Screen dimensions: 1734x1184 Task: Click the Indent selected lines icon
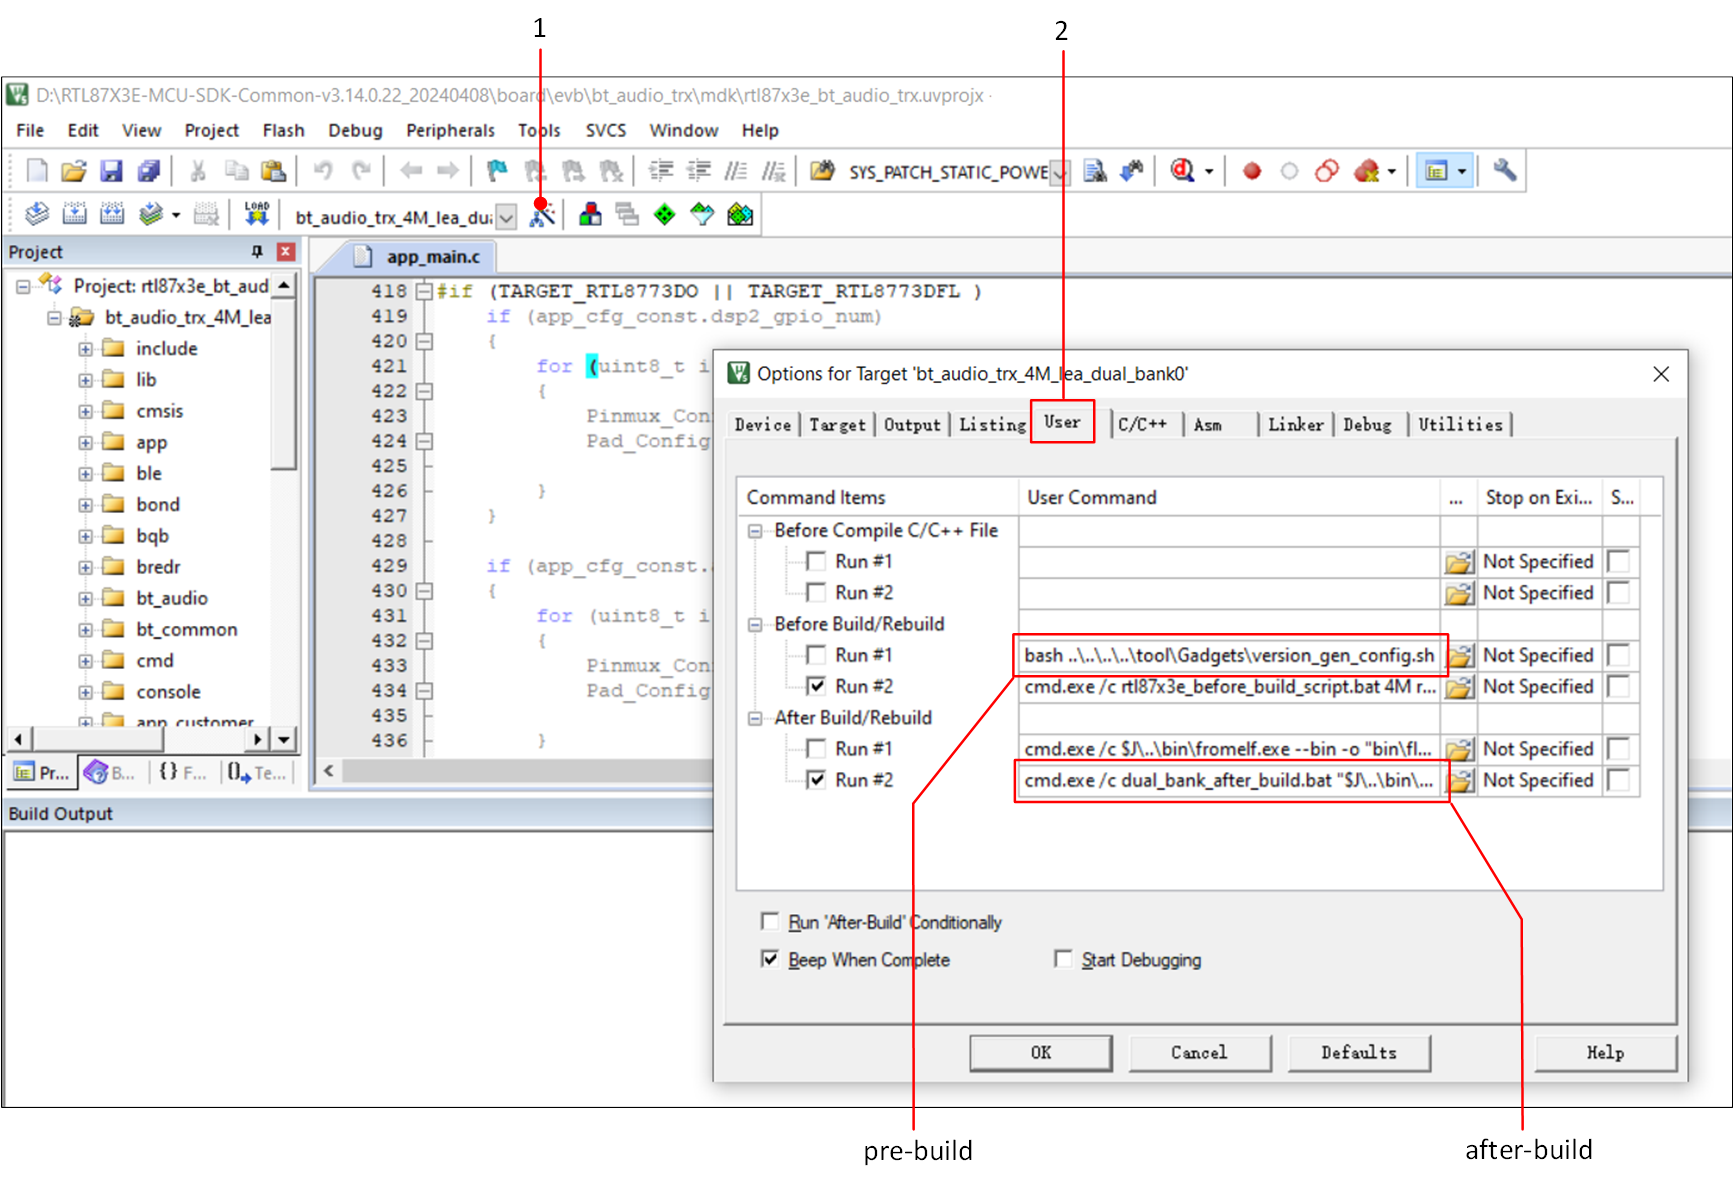point(661,171)
